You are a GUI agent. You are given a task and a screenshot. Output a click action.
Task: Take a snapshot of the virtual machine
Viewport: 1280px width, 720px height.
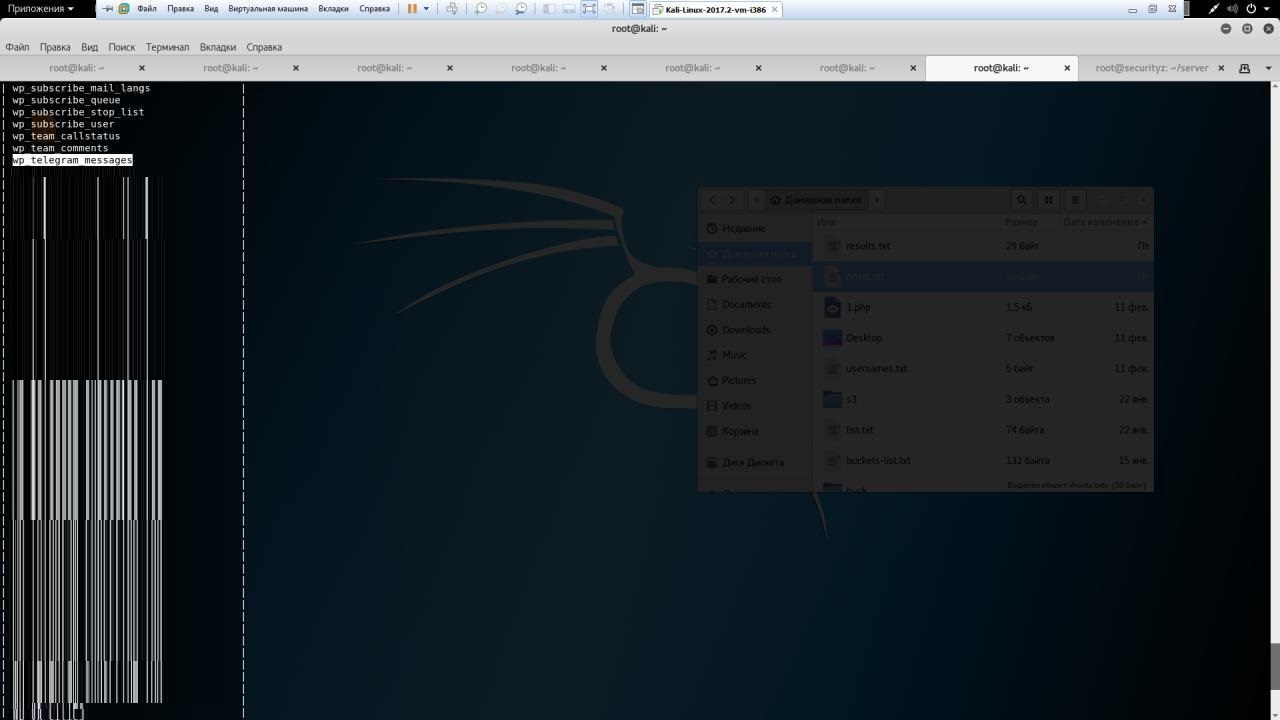(481, 8)
